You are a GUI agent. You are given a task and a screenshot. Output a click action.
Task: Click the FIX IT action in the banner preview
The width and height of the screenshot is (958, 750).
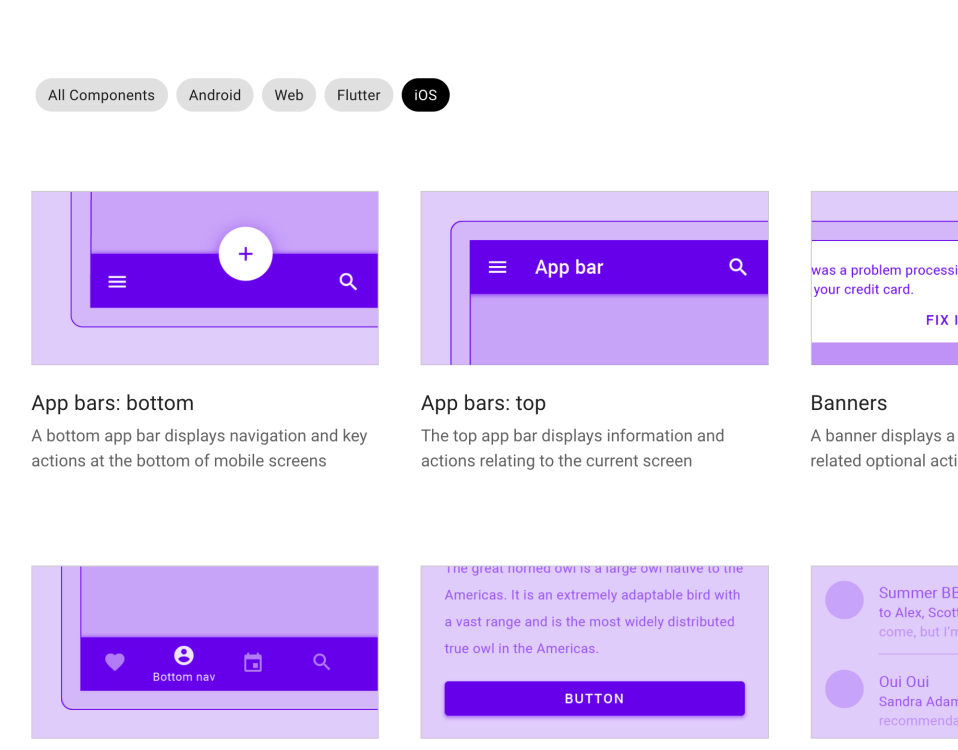pyautogui.click(x=941, y=319)
